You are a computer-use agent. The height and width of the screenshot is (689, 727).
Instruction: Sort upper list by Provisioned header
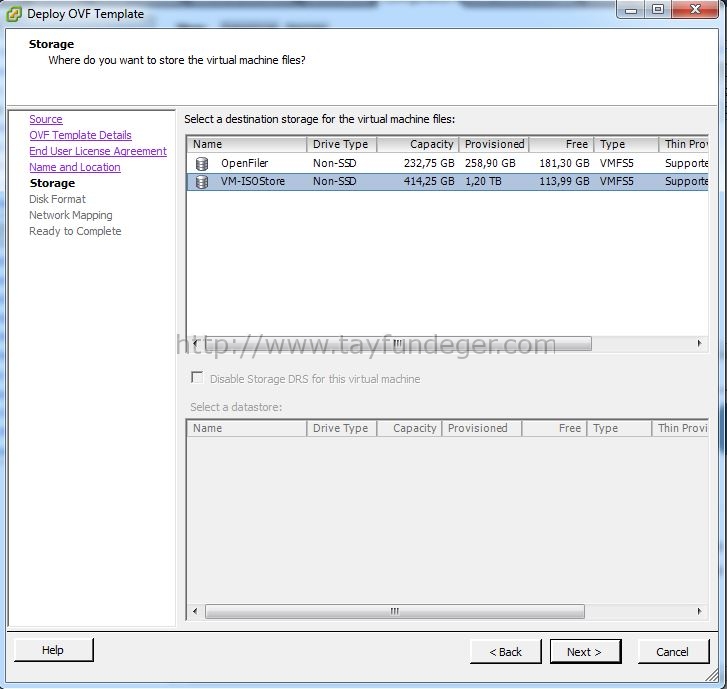coord(494,144)
